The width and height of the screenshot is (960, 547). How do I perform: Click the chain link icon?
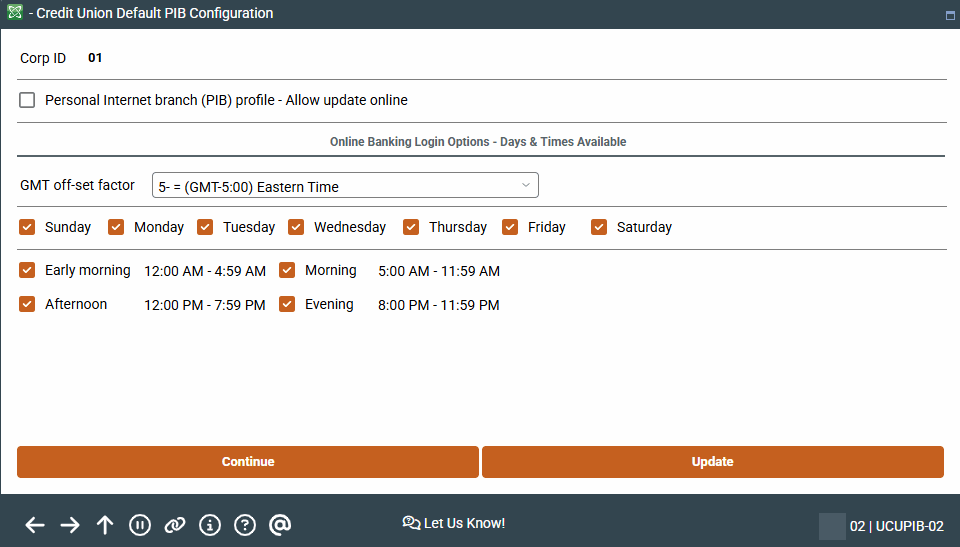175,525
